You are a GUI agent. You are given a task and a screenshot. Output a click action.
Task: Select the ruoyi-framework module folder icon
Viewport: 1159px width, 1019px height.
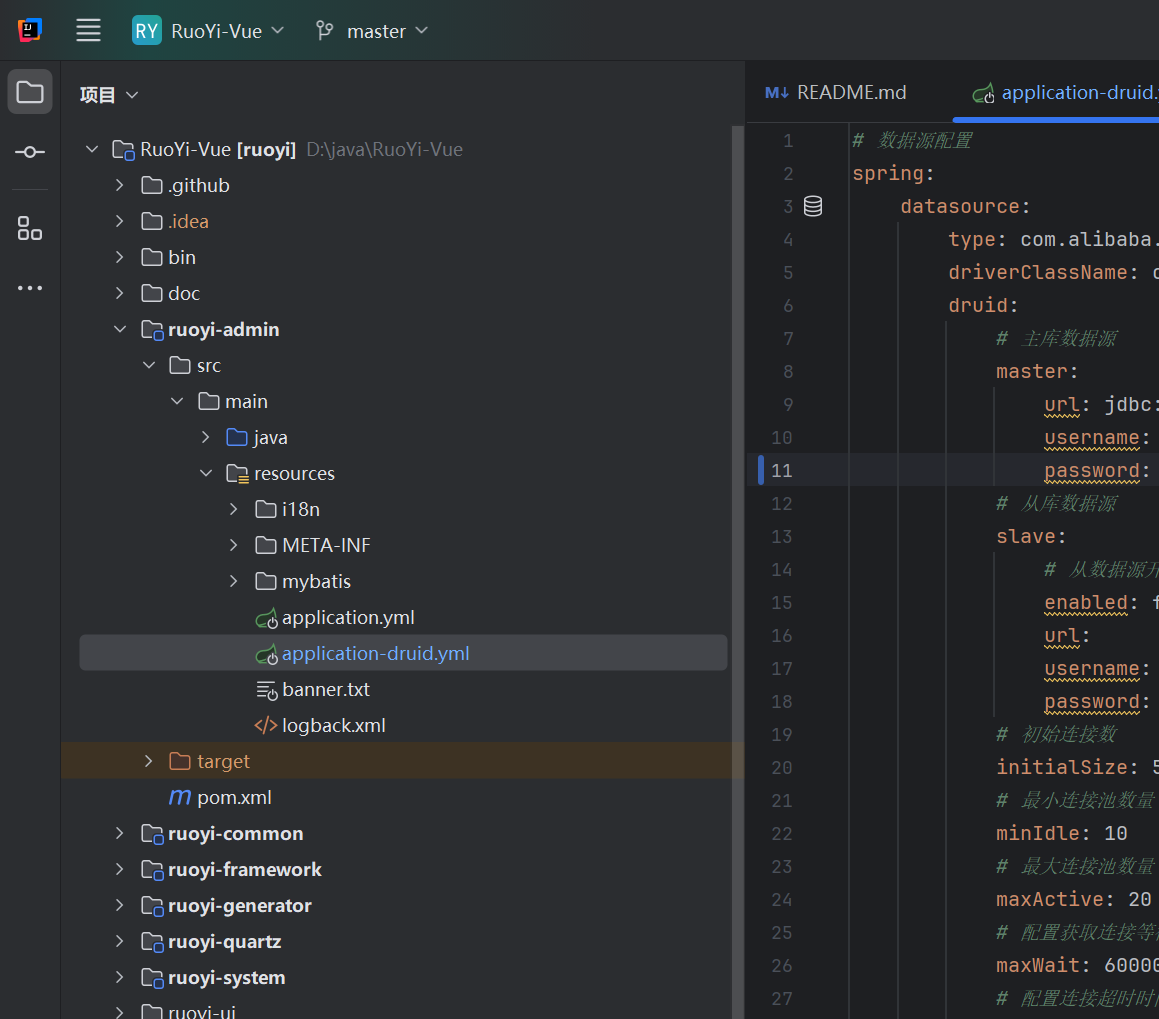click(x=152, y=870)
